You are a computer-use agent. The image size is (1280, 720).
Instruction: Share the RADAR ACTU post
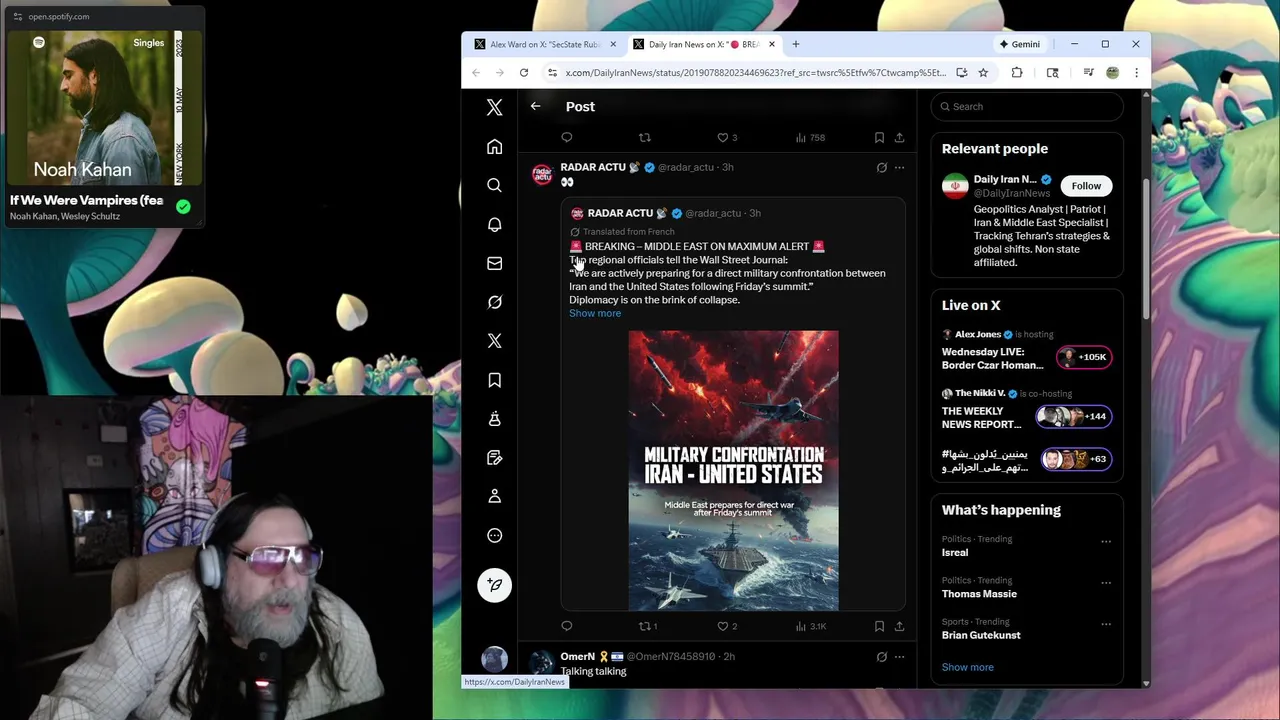(899, 626)
